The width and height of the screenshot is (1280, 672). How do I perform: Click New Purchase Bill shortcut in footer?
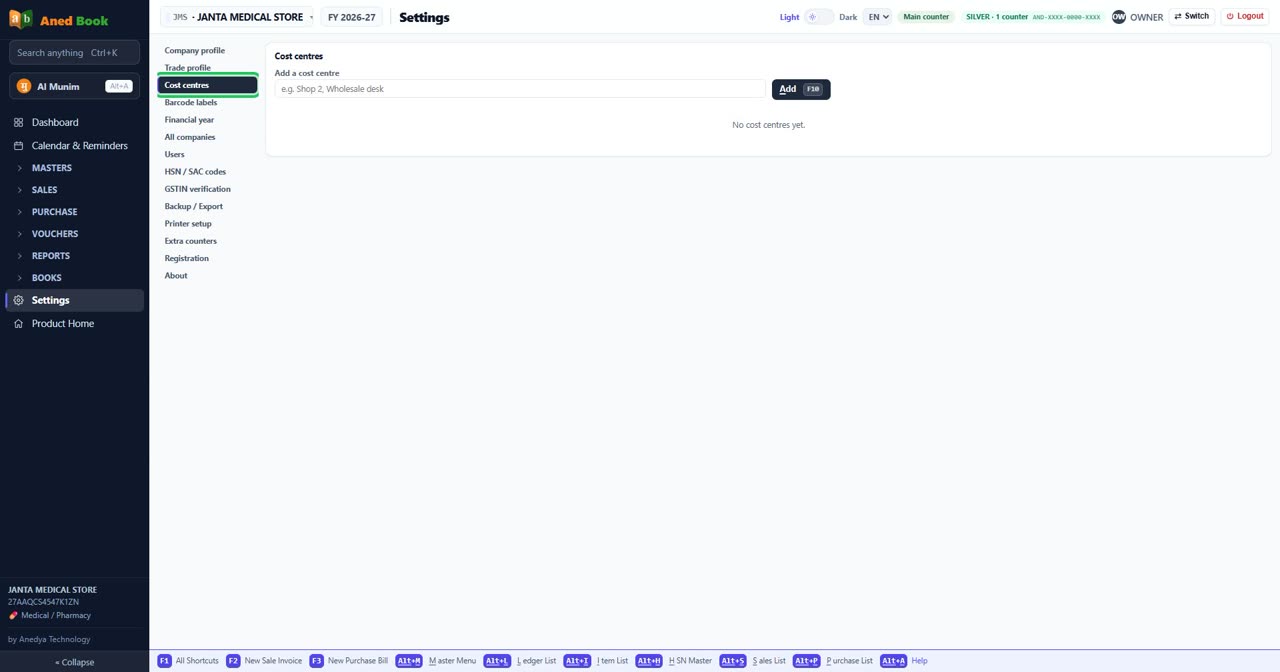click(x=348, y=661)
